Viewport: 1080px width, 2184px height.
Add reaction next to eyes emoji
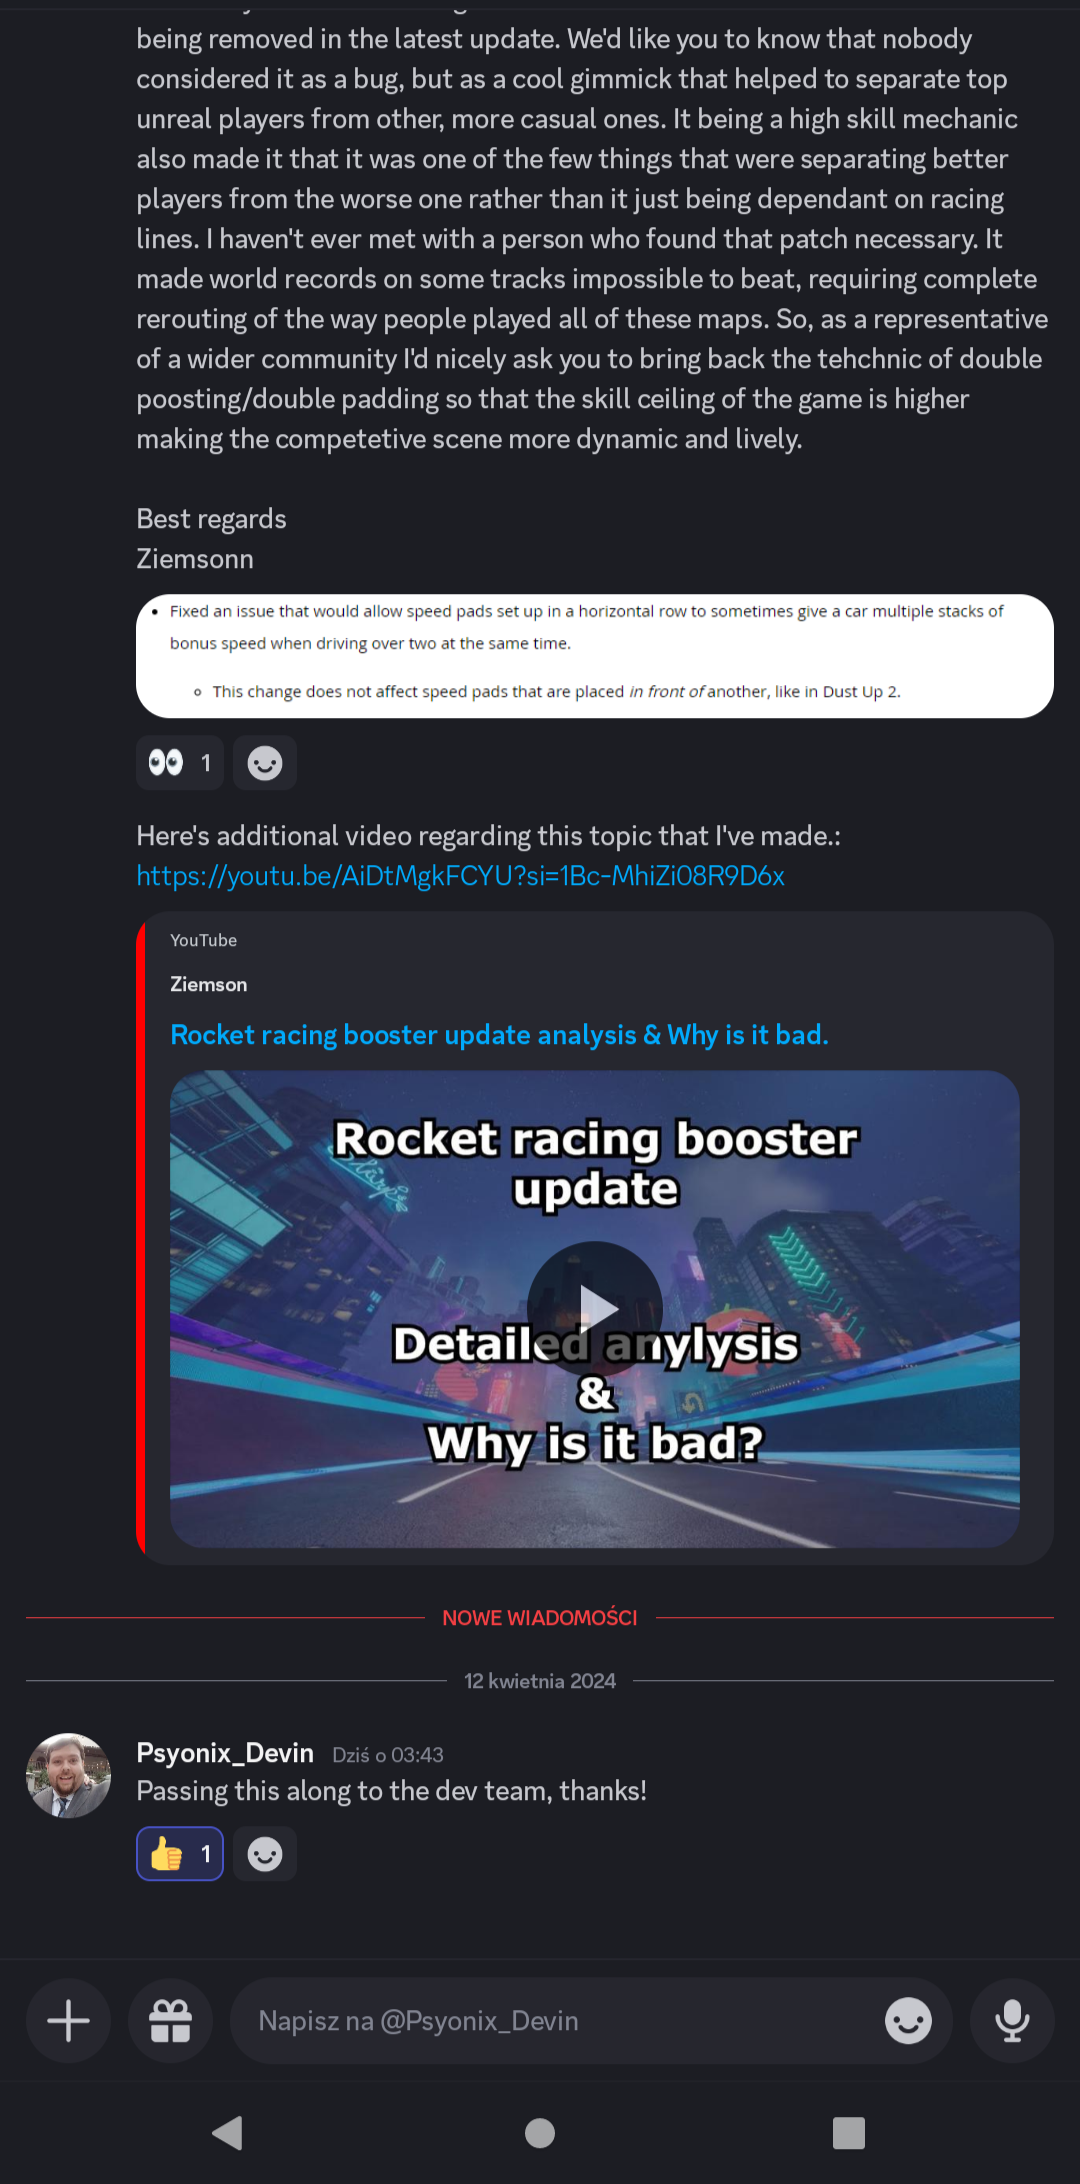tap(265, 763)
